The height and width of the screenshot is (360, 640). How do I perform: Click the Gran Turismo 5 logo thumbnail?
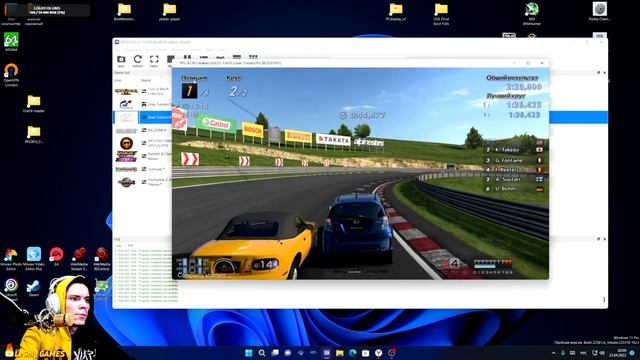tap(126, 104)
